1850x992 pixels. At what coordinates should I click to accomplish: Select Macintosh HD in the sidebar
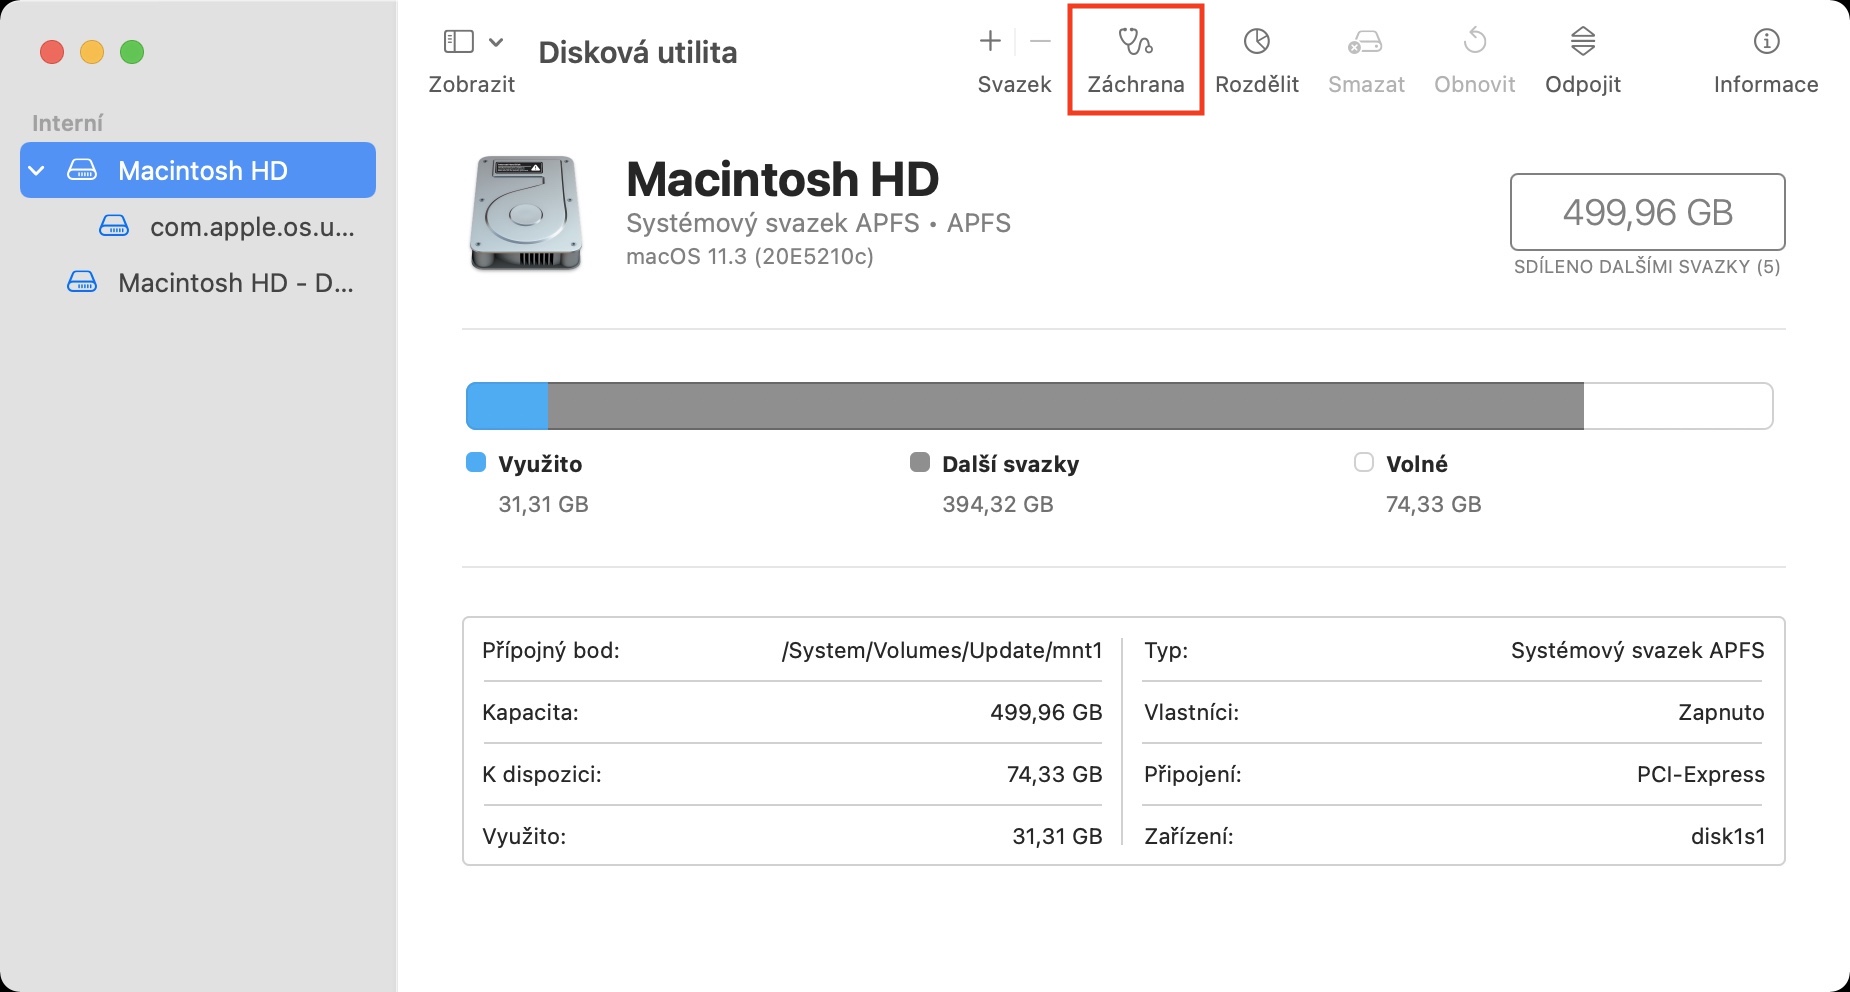point(202,170)
